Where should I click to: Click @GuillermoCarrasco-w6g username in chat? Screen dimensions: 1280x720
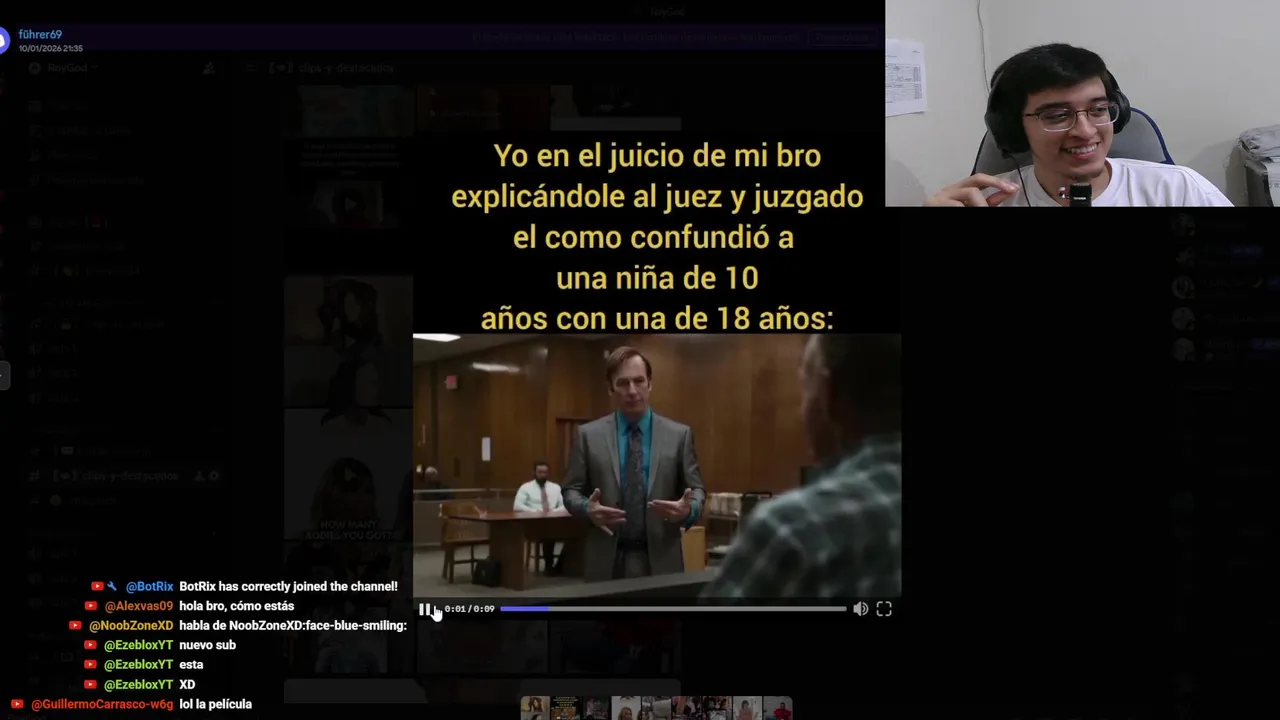click(x=102, y=705)
